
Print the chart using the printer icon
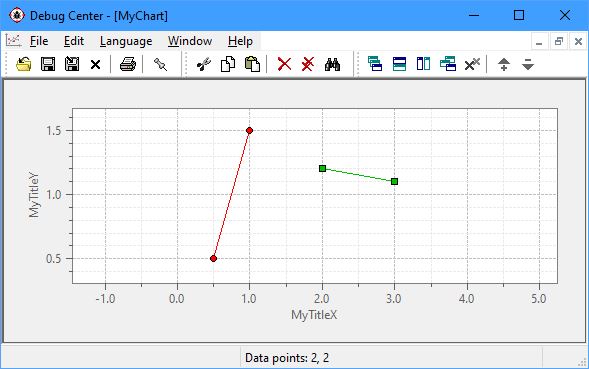point(128,64)
